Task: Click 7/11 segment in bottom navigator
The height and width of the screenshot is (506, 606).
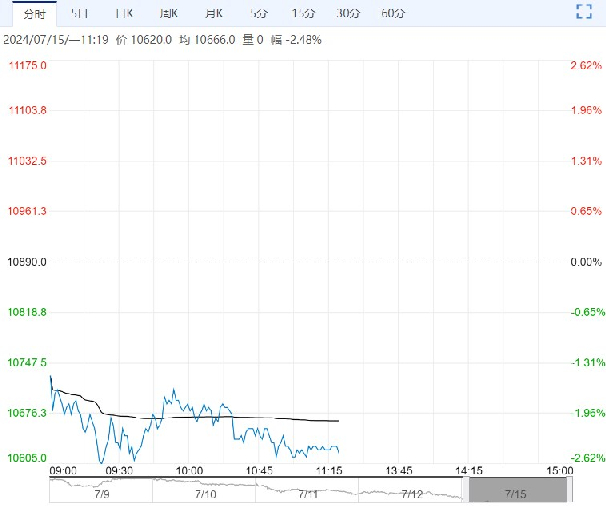Action: click(308, 493)
